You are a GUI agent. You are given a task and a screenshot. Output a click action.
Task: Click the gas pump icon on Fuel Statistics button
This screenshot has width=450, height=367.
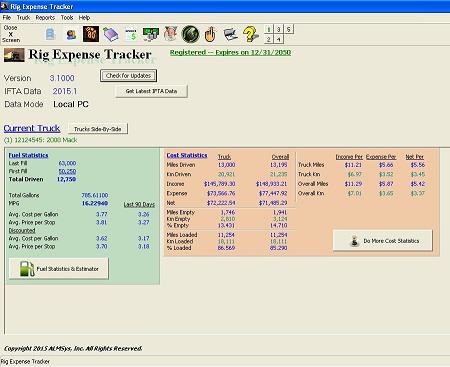click(x=27, y=269)
